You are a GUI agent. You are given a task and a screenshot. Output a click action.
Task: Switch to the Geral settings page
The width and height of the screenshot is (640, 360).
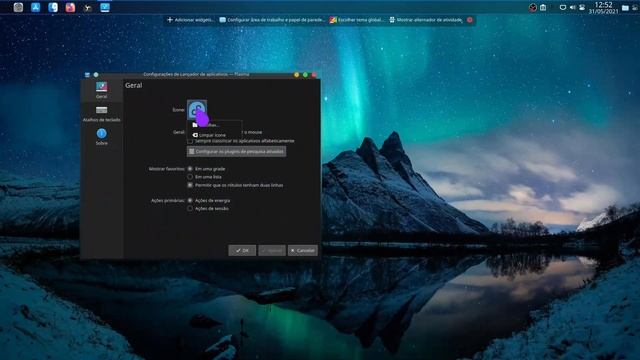click(x=102, y=90)
